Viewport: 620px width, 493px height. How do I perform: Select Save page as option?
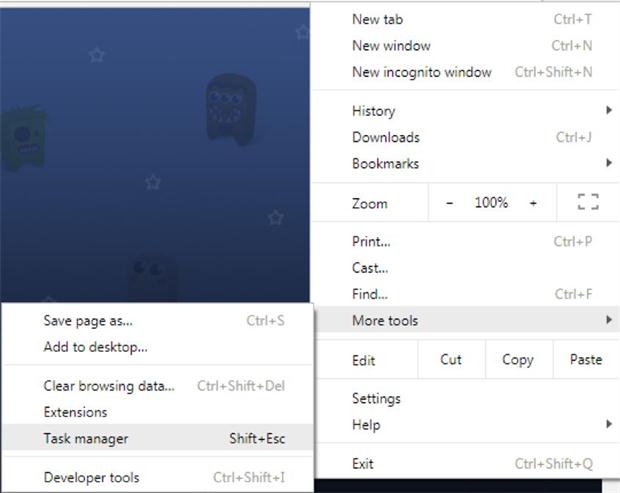pyautogui.click(x=157, y=320)
